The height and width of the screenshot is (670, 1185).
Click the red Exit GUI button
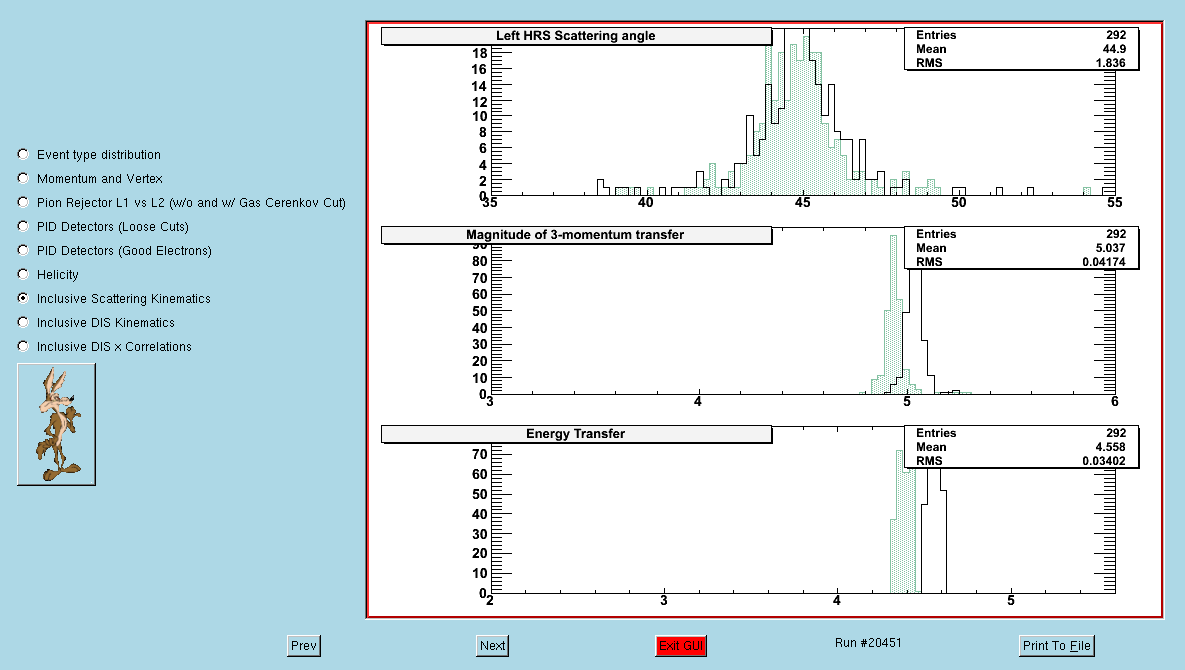tap(681, 646)
